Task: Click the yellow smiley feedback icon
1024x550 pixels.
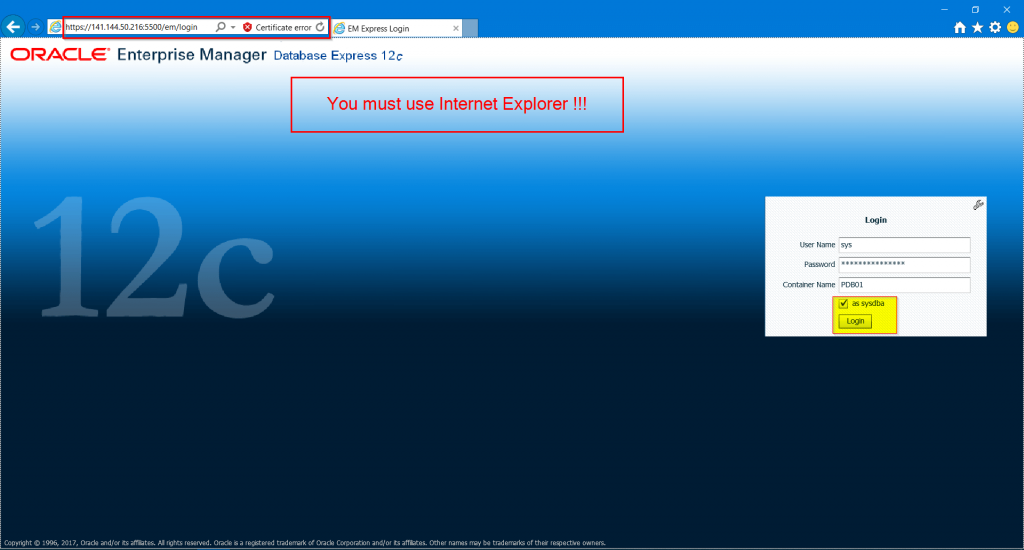Action: pos(1012,28)
